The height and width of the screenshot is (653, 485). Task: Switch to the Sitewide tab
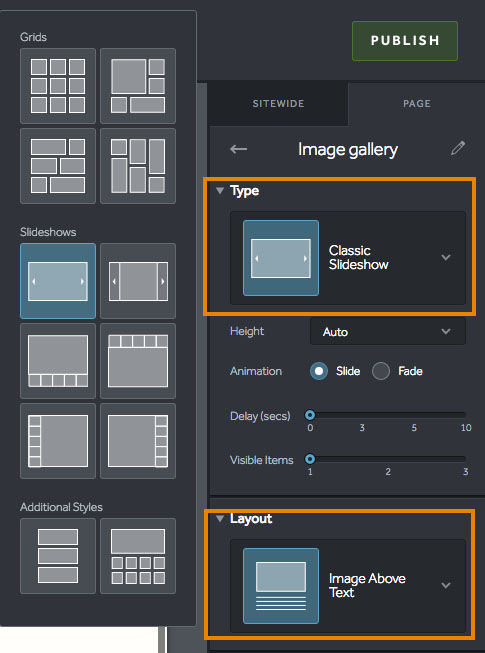(278, 104)
